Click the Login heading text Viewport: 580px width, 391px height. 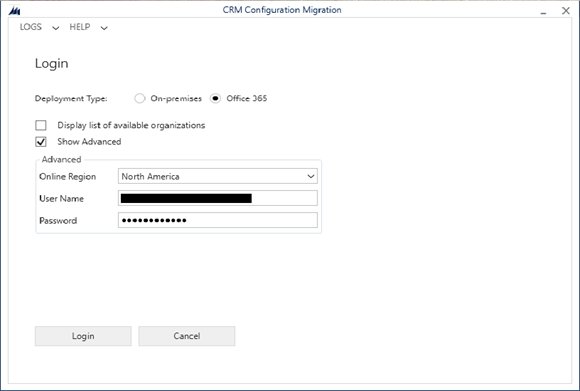click(x=51, y=63)
